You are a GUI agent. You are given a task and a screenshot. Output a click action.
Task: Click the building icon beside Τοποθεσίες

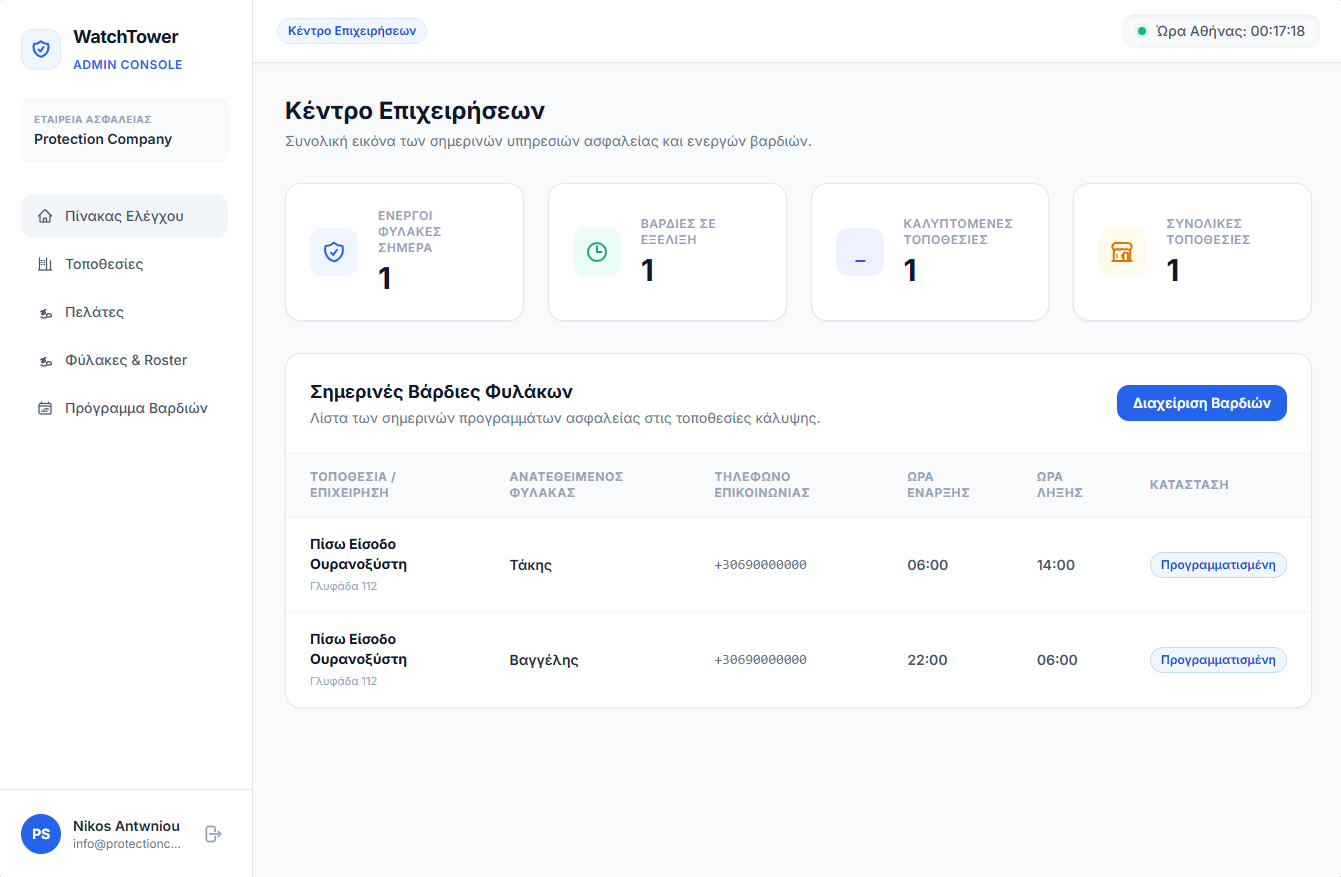(44, 264)
